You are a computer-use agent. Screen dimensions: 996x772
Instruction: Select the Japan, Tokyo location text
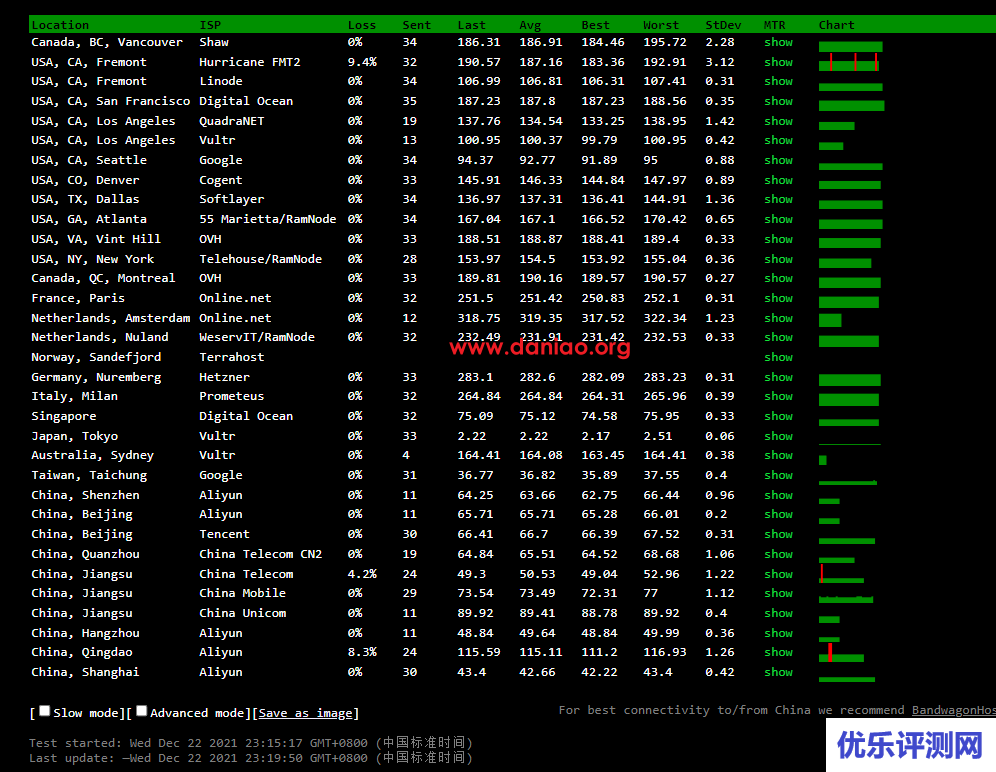point(75,436)
